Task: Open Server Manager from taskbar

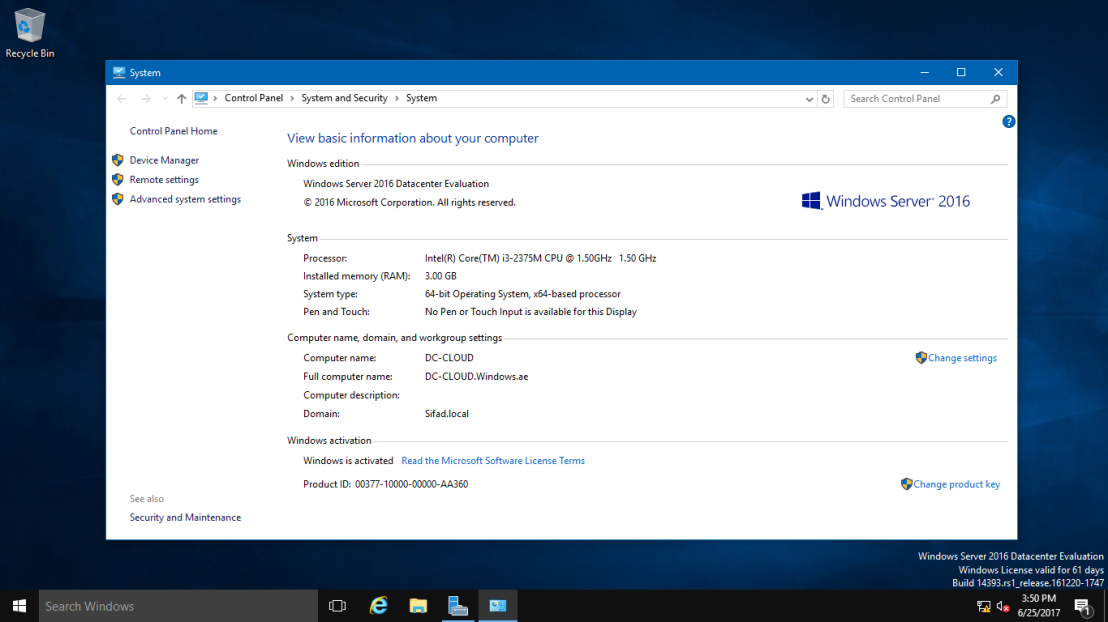Action: [x=458, y=606]
